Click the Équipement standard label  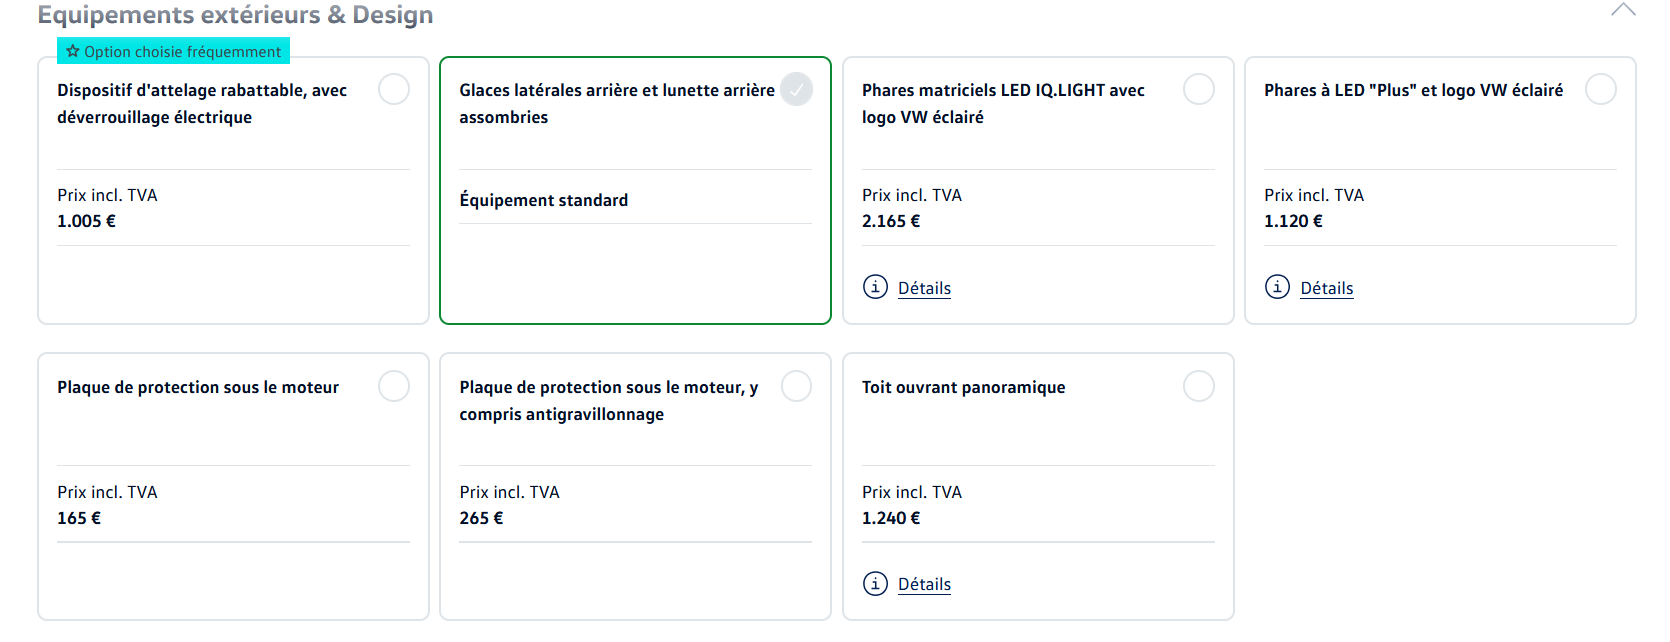point(543,200)
